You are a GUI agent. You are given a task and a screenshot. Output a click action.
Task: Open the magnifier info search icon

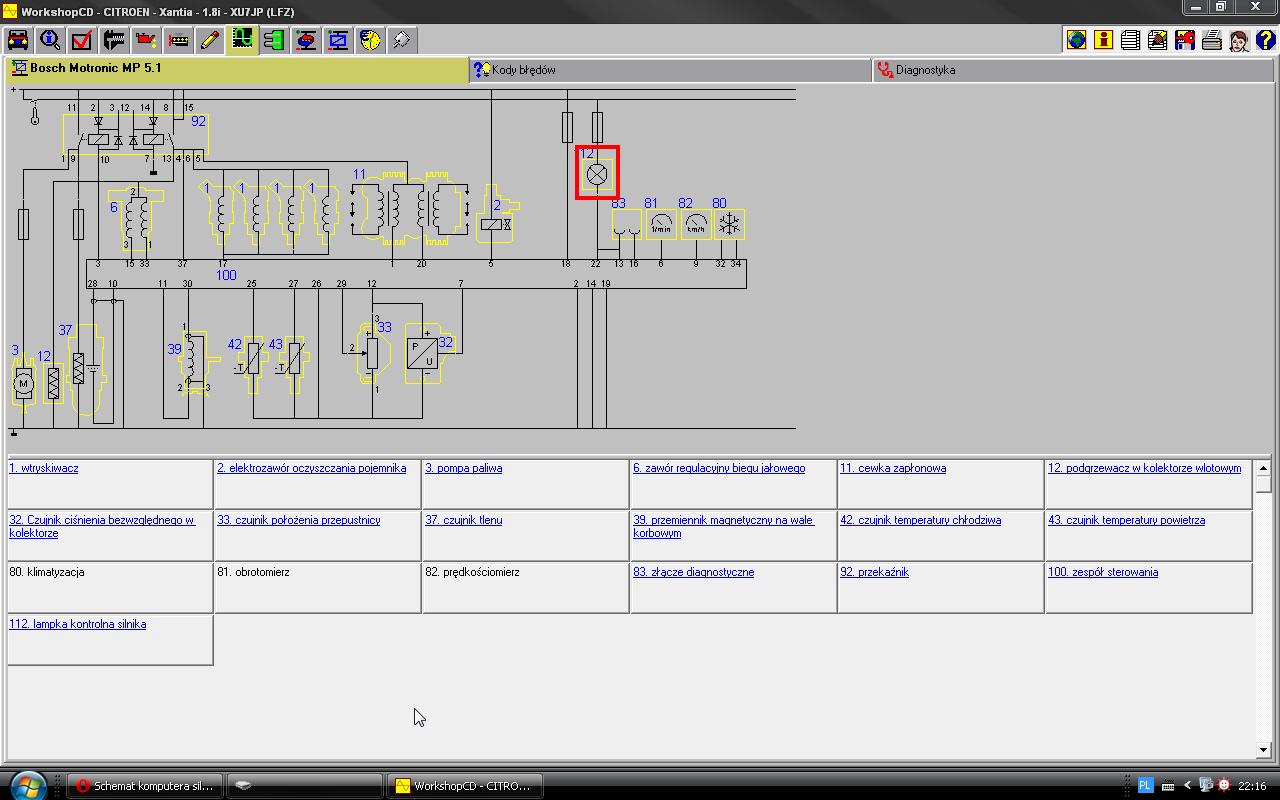pos(50,40)
